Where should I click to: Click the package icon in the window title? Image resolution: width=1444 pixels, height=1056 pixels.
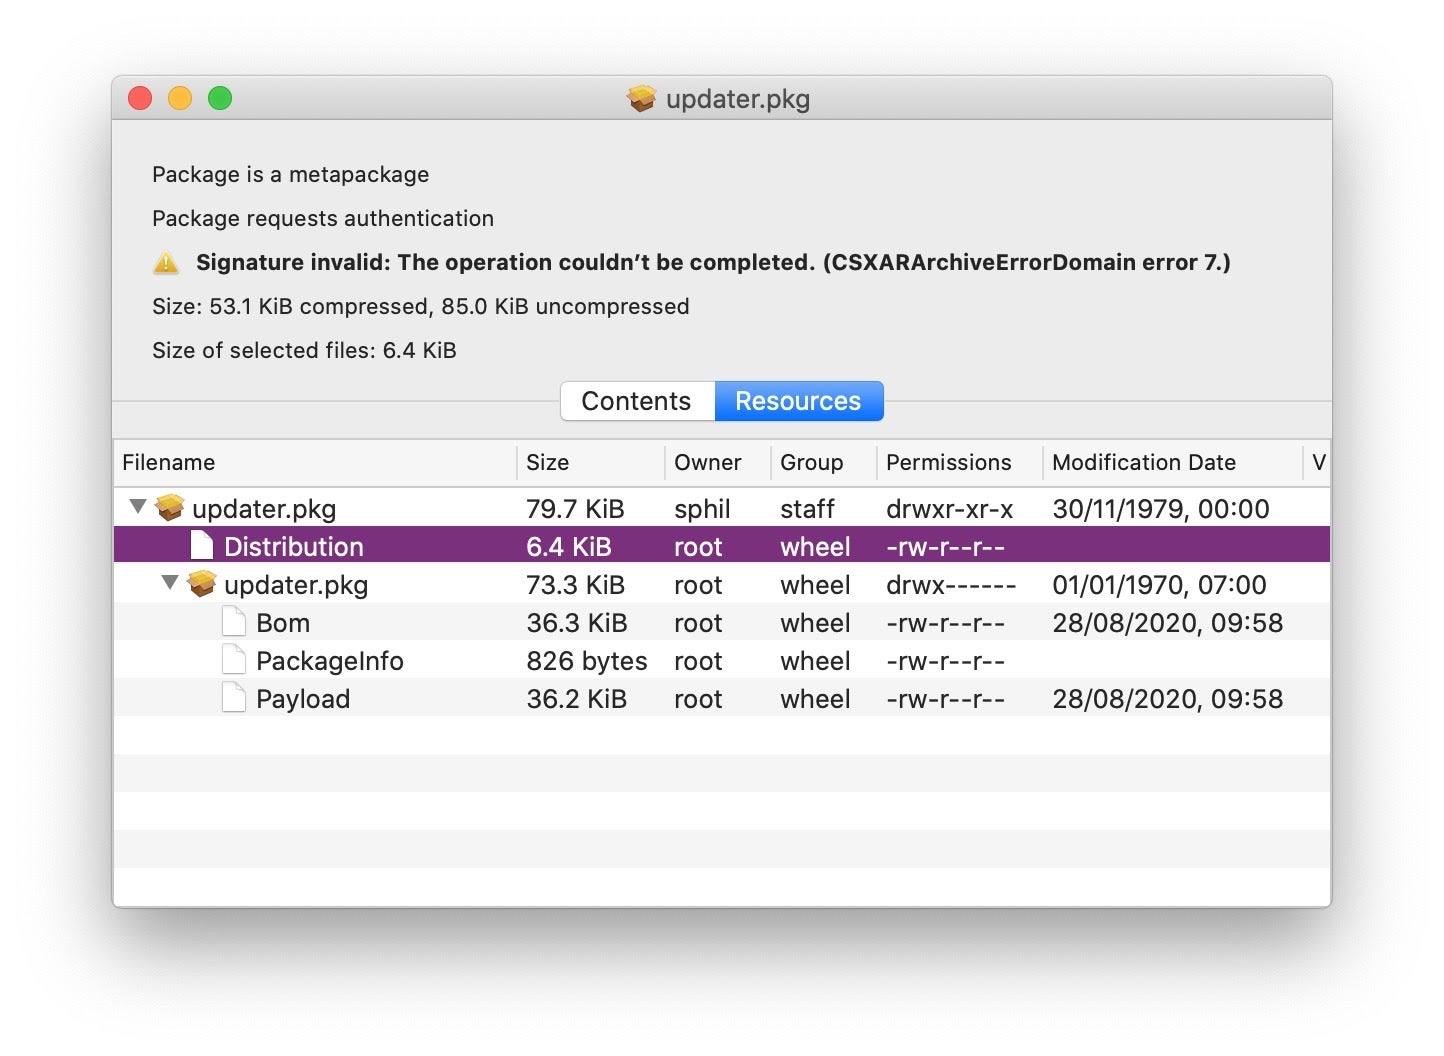641,98
